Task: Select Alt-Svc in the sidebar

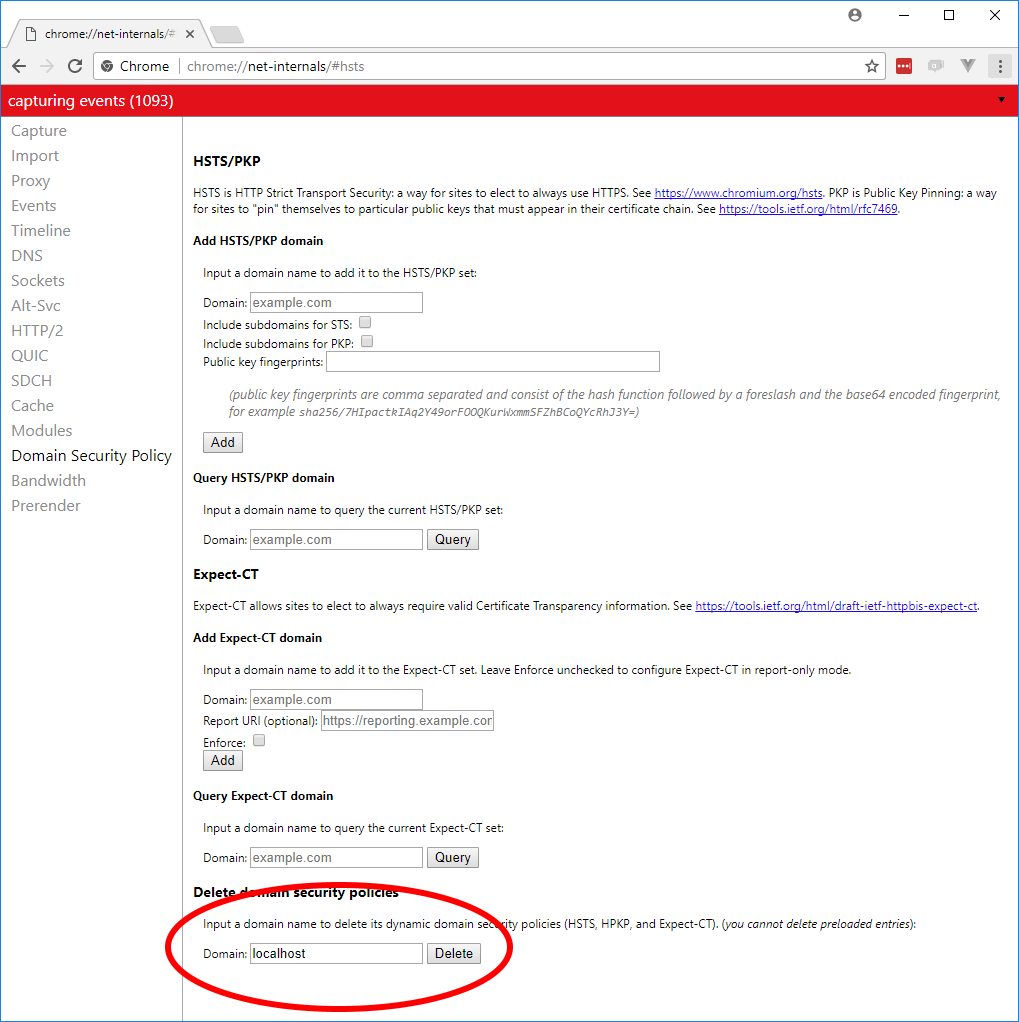Action: coord(36,306)
